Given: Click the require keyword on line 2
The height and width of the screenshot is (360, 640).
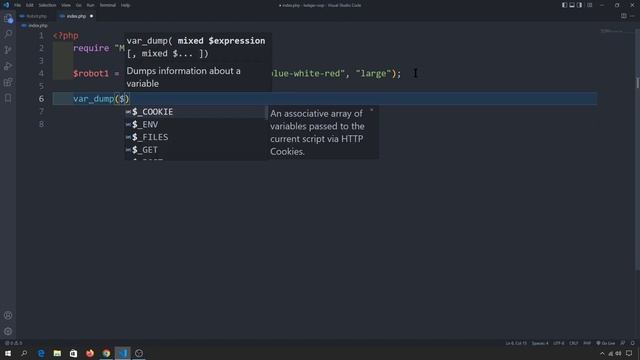Looking at the screenshot, I should coord(91,48).
